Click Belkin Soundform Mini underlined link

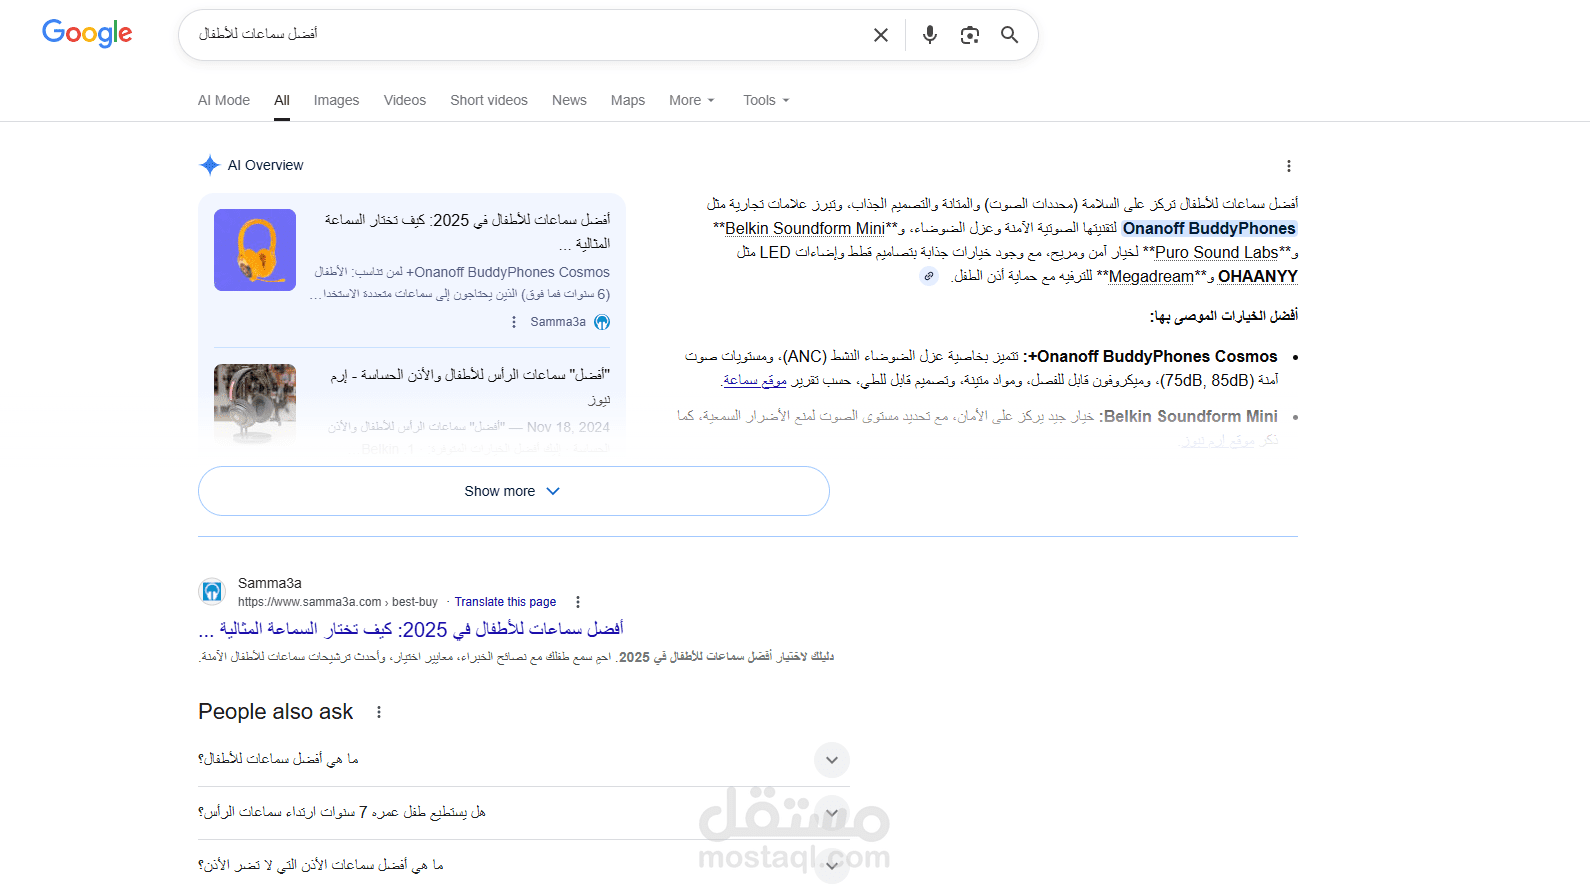[805, 228]
